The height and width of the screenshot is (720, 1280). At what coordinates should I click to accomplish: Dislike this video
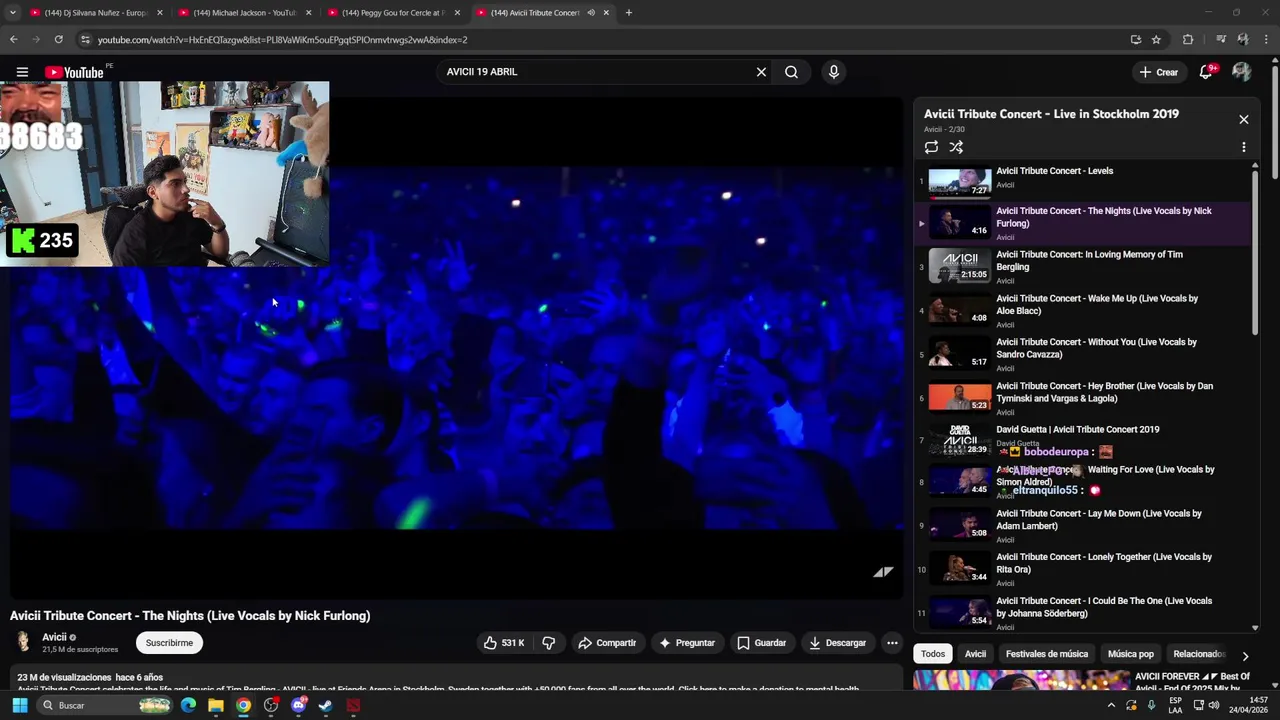(x=548, y=643)
